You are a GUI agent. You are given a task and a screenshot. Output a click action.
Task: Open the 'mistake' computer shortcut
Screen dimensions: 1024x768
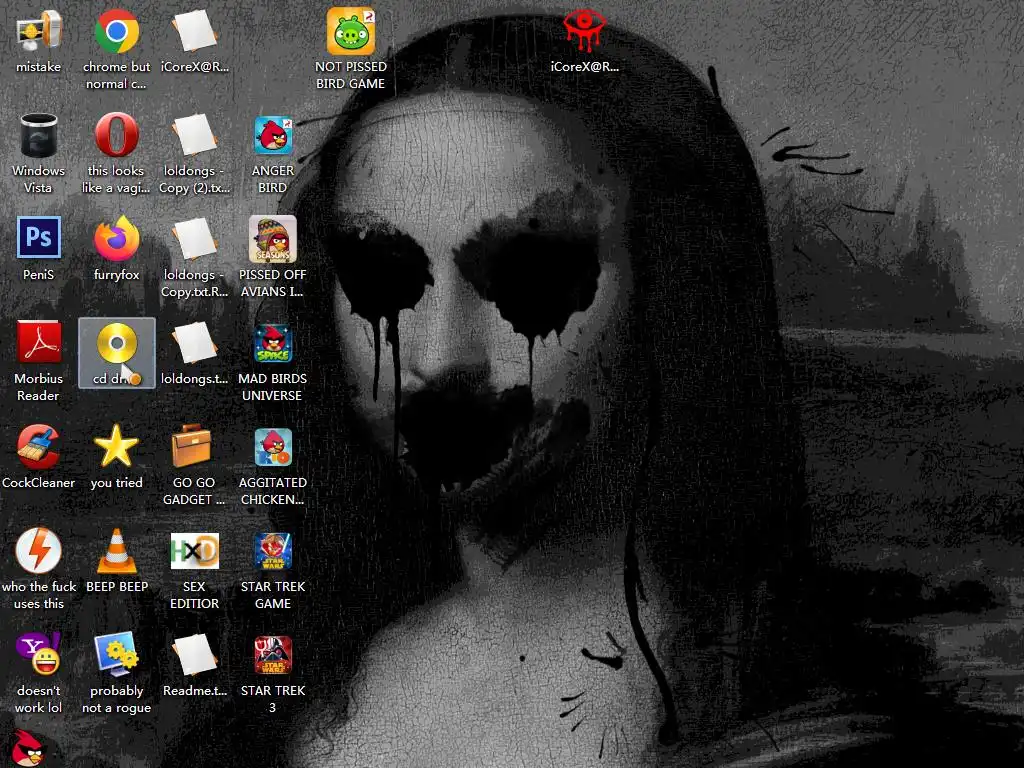click(39, 31)
